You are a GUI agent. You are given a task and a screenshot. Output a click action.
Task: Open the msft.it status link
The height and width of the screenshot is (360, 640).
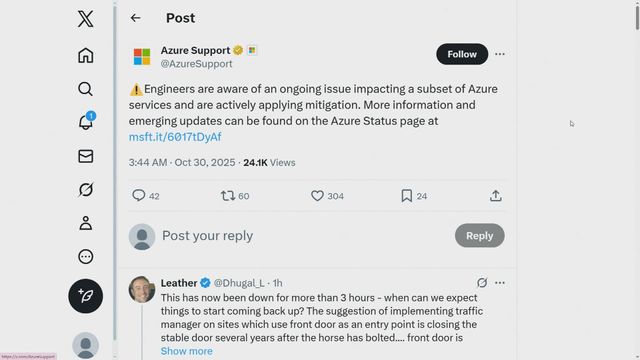coord(175,137)
